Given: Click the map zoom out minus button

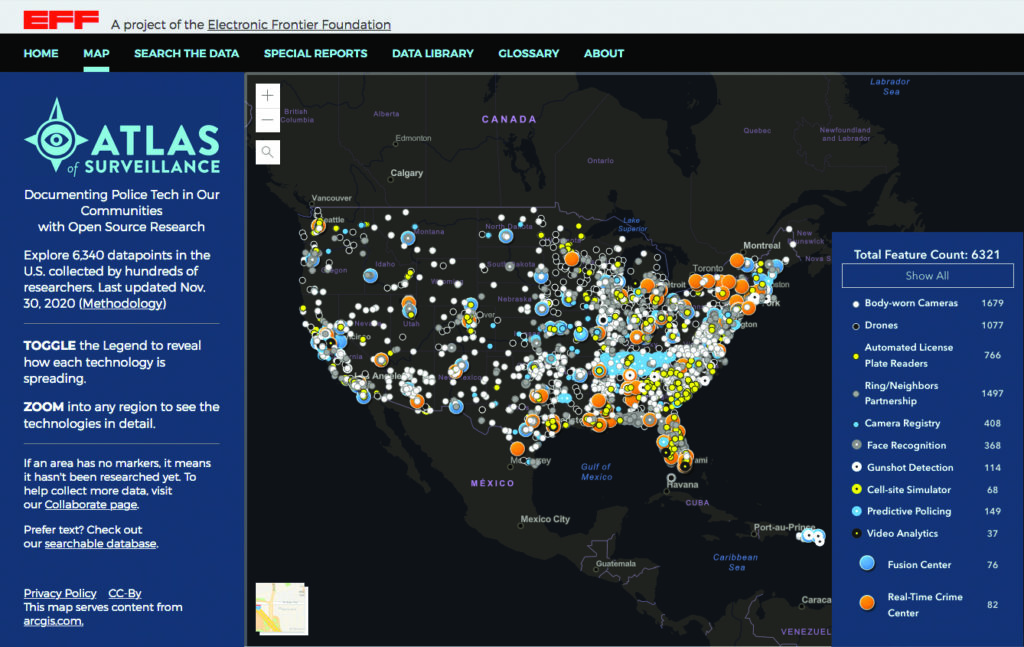Looking at the screenshot, I should 267,121.
